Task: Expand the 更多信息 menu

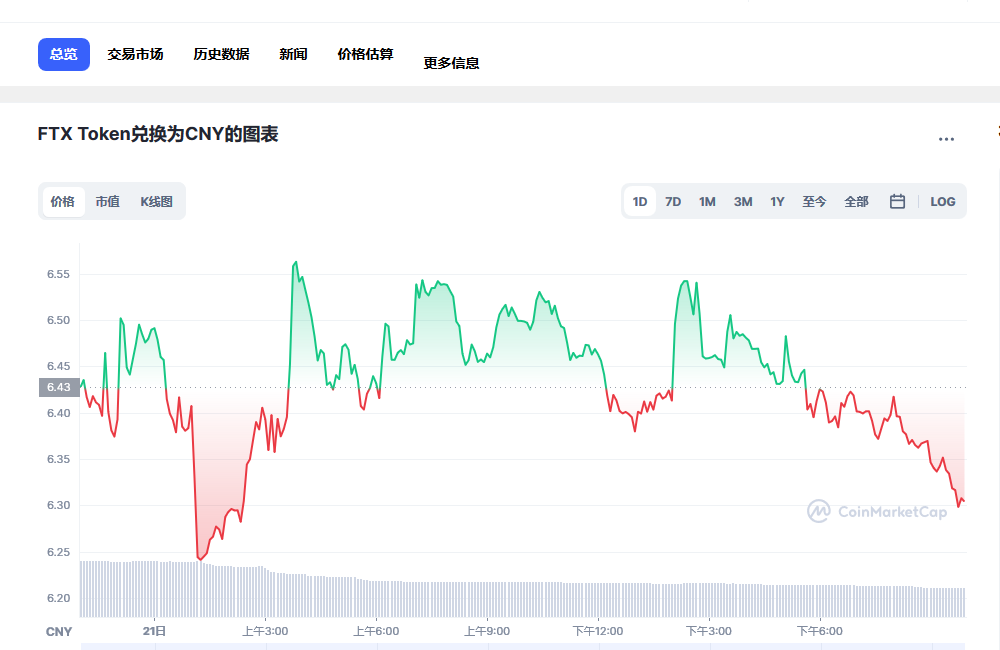Action: click(x=451, y=61)
